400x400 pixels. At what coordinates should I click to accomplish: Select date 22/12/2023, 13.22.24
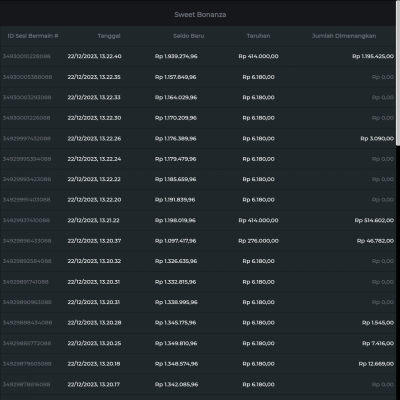[x=94, y=159]
